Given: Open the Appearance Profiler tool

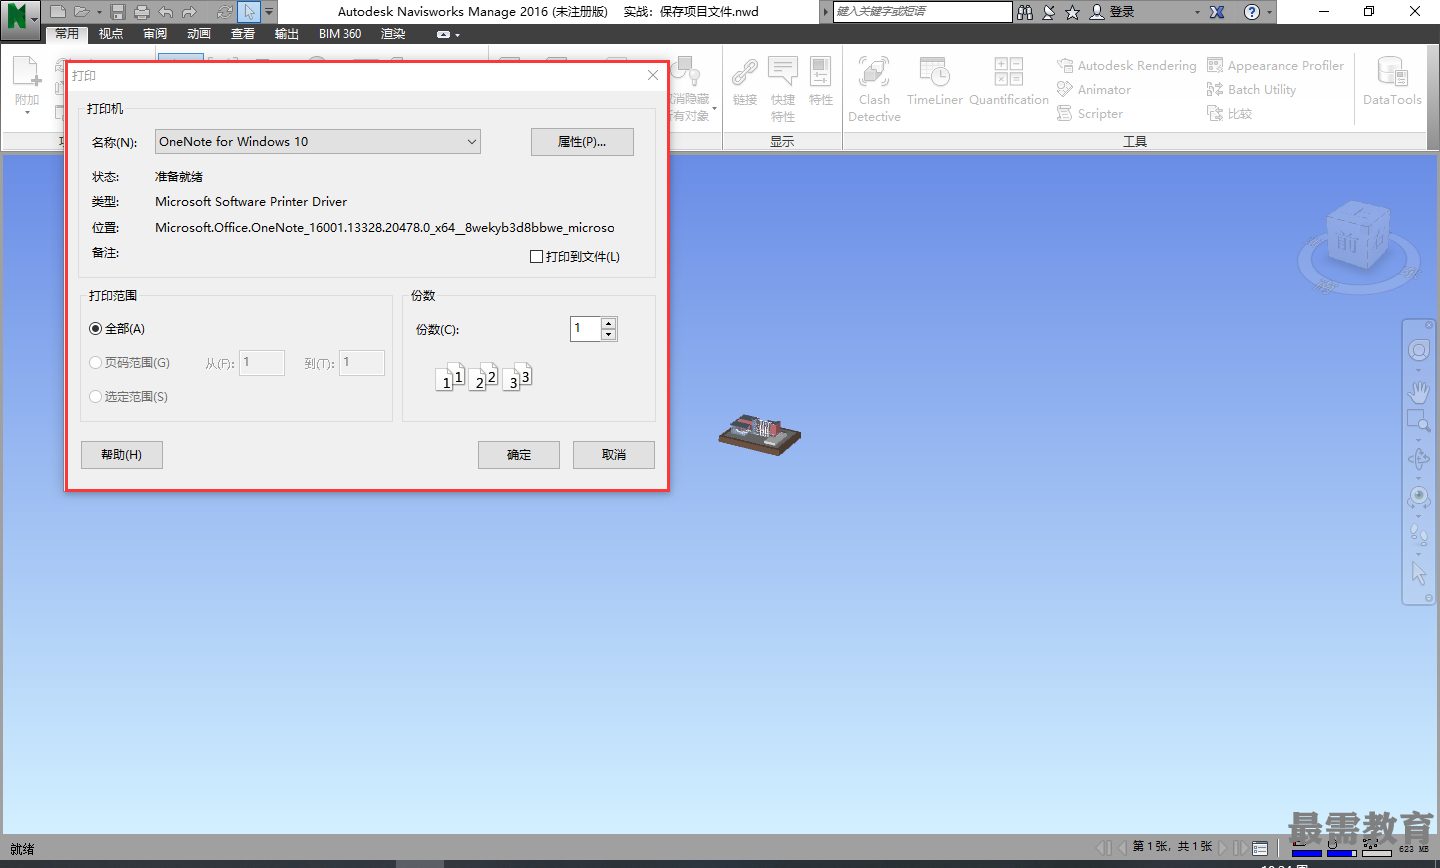Looking at the screenshot, I should coord(1276,65).
